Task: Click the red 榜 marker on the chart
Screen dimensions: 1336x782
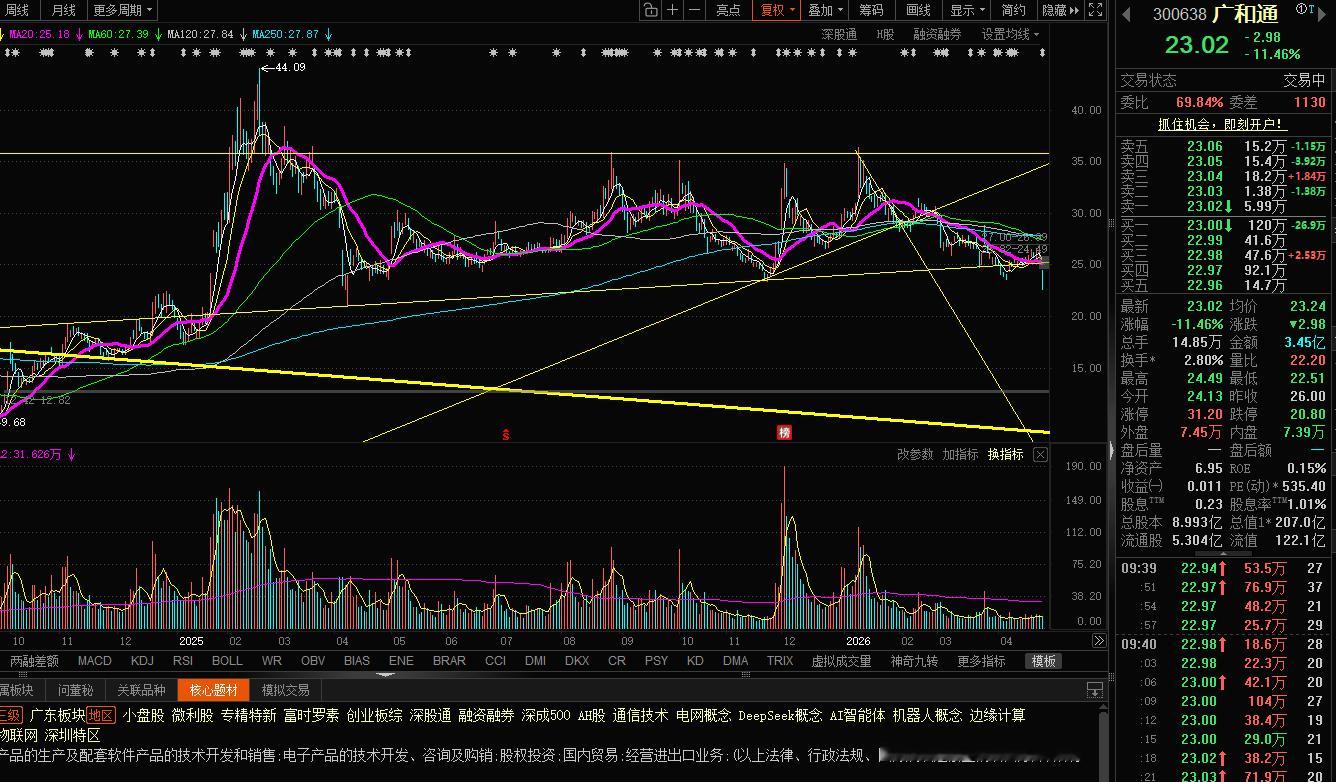Action: point(785,433)
